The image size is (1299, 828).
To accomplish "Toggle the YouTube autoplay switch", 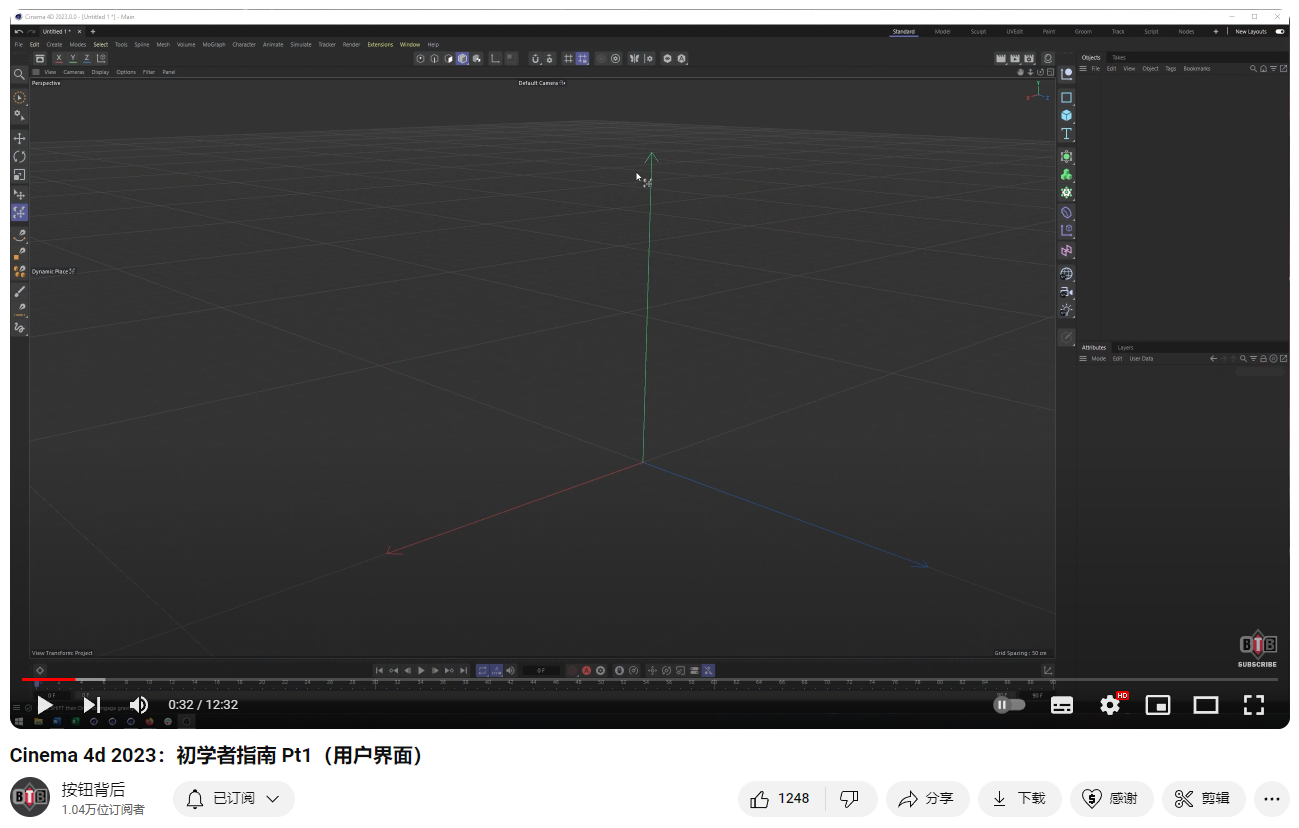I will click(1009, 704).
